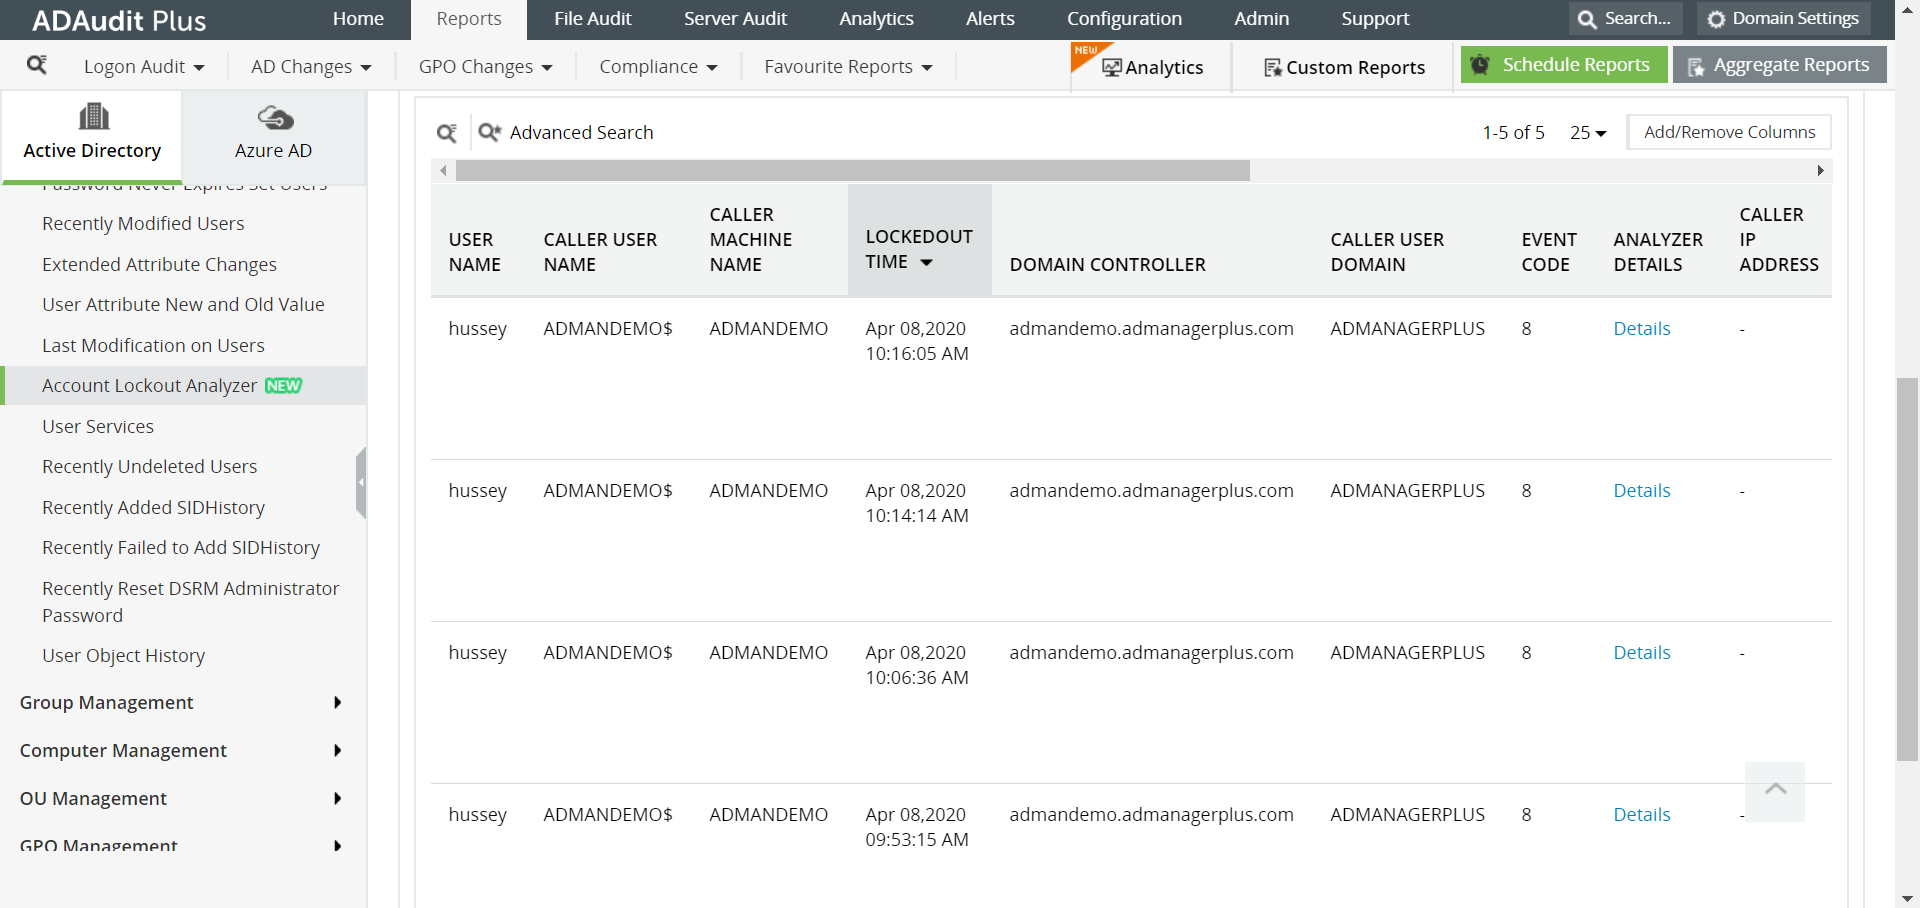The height and width of the screenshot is (908, 1920).
Task: Open the Server Audit menu
Action: (x=735, y=18)
